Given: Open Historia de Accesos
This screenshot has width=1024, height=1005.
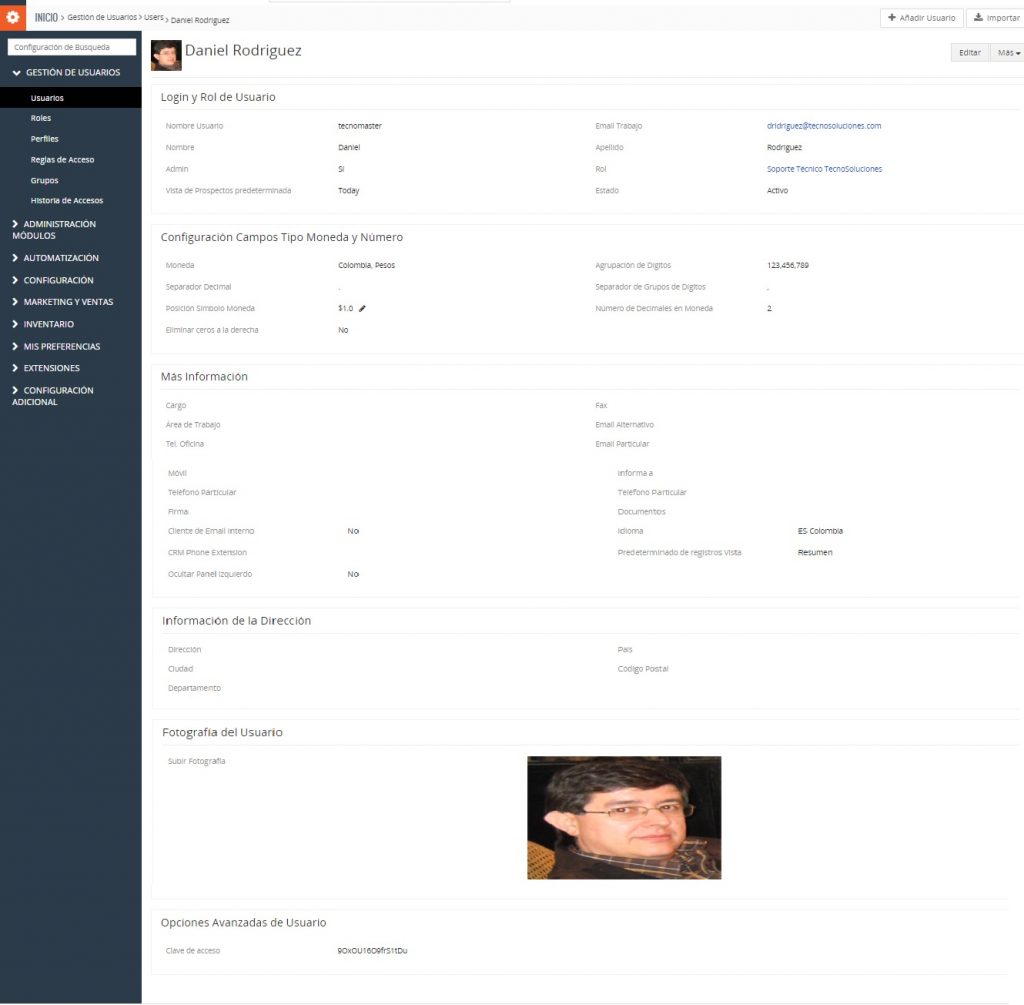Looking at the screenshot, I should pyautogui.click(x=66, y=201).
